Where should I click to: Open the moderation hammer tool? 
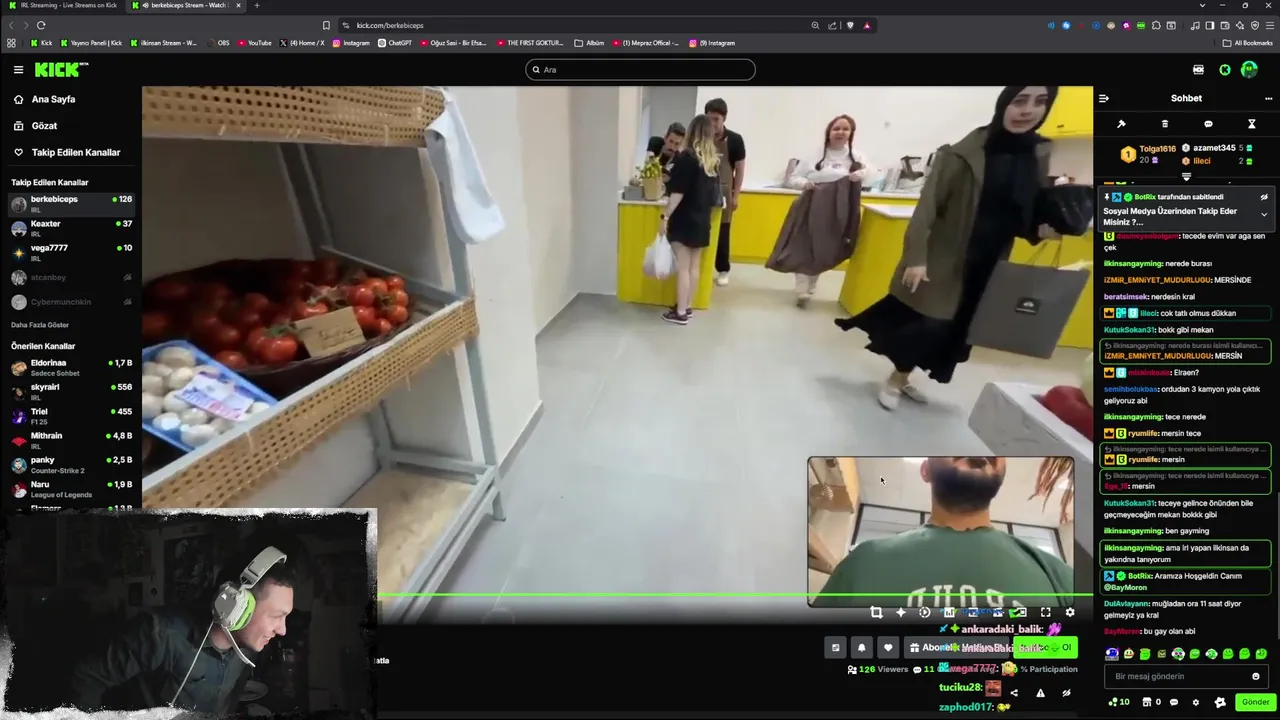pyautogui.click(x=1121, y=124)
